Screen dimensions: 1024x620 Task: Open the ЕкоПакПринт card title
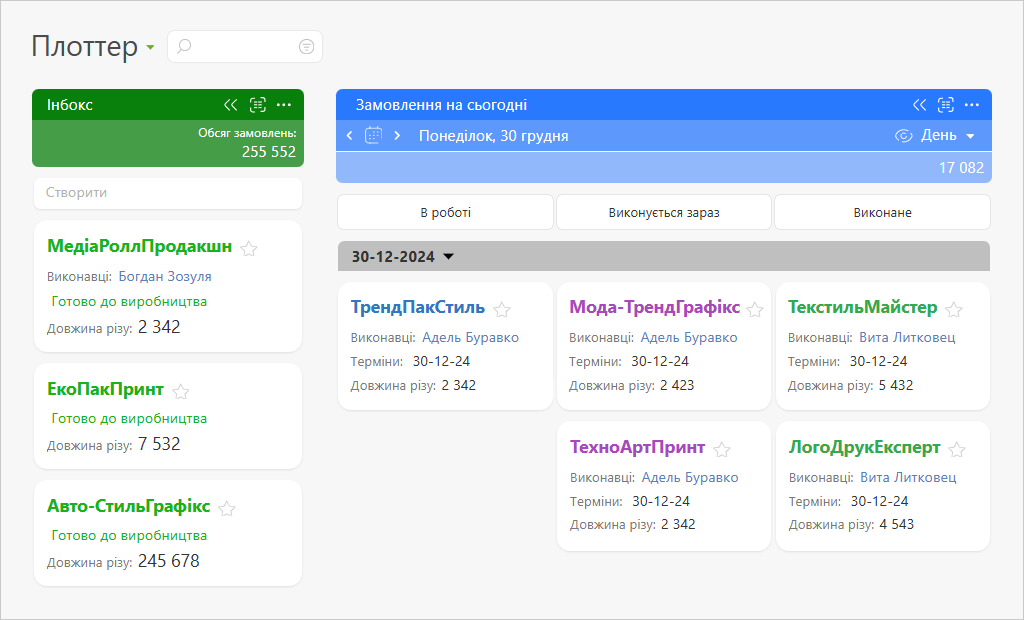point(105,389)
